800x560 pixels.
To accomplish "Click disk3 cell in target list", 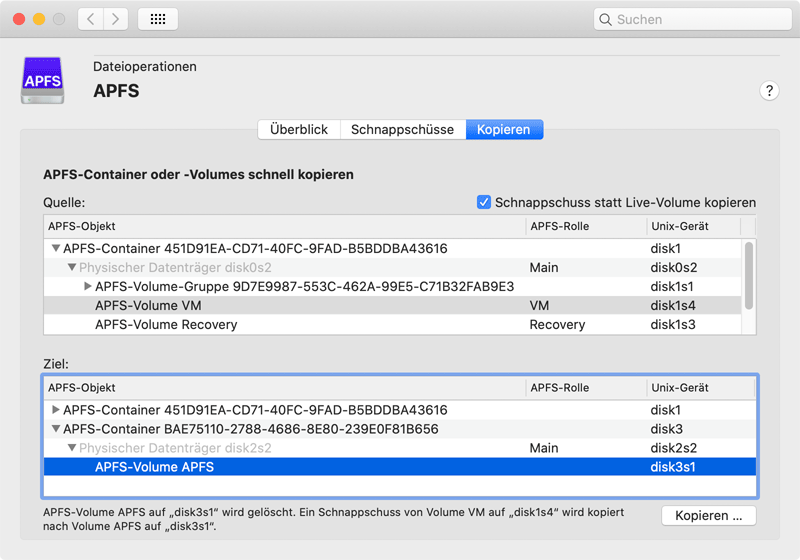I will [x=666, y=429].
